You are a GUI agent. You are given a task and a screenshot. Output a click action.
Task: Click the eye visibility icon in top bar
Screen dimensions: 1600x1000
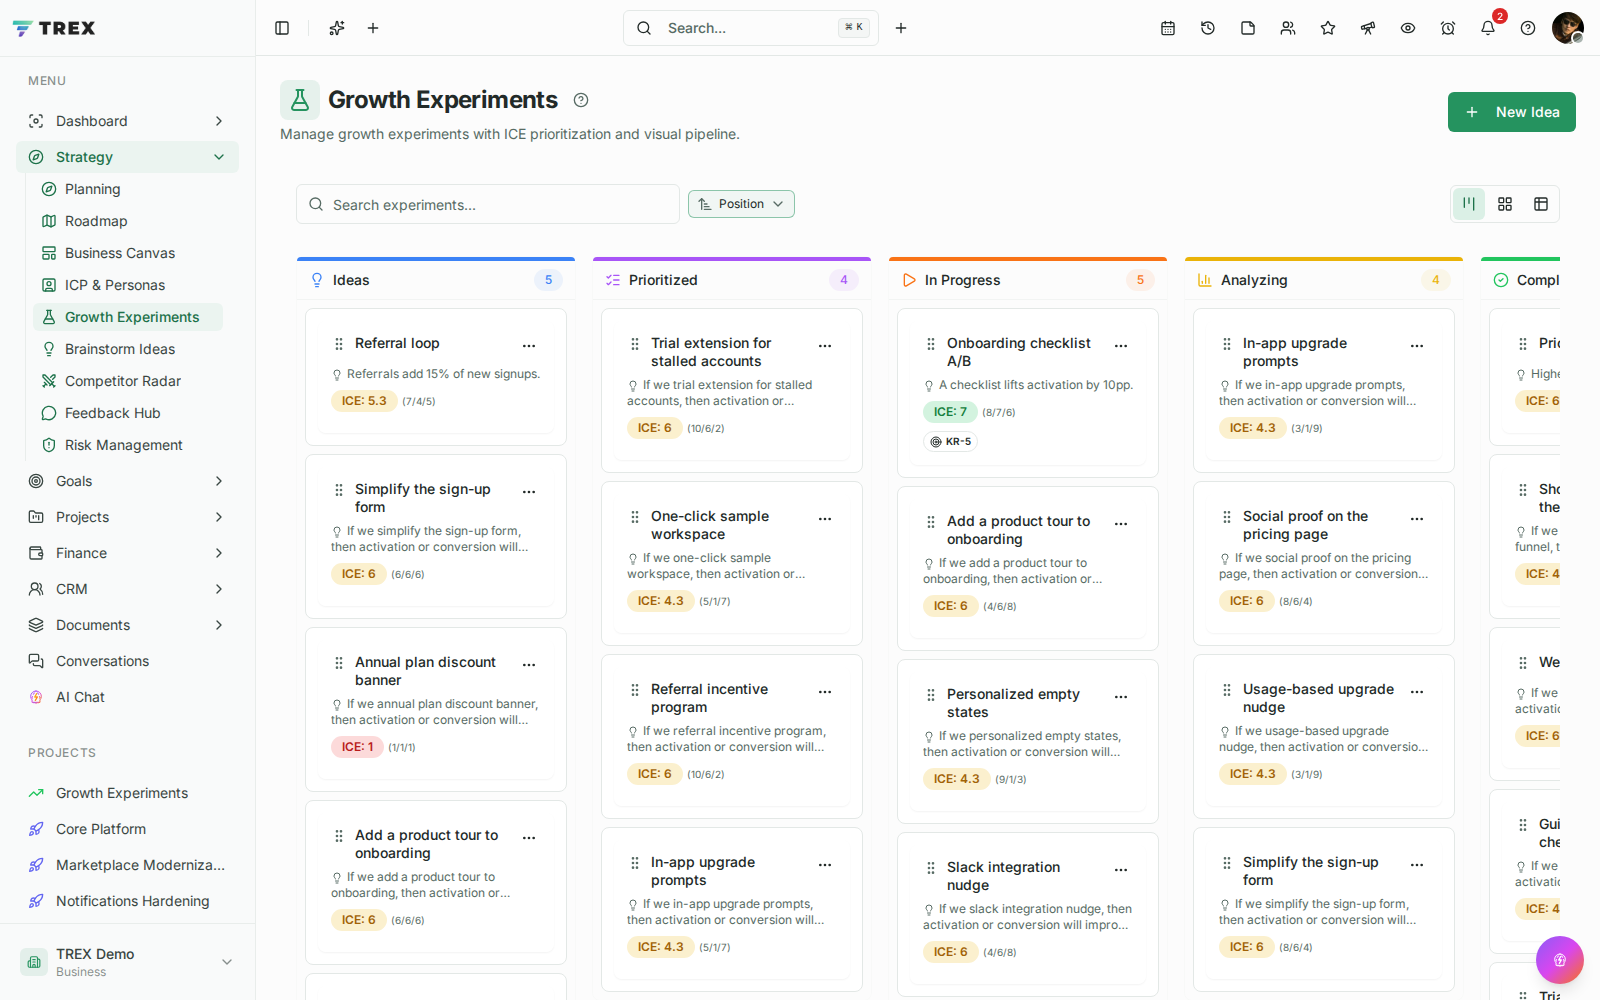(1408, 28)
